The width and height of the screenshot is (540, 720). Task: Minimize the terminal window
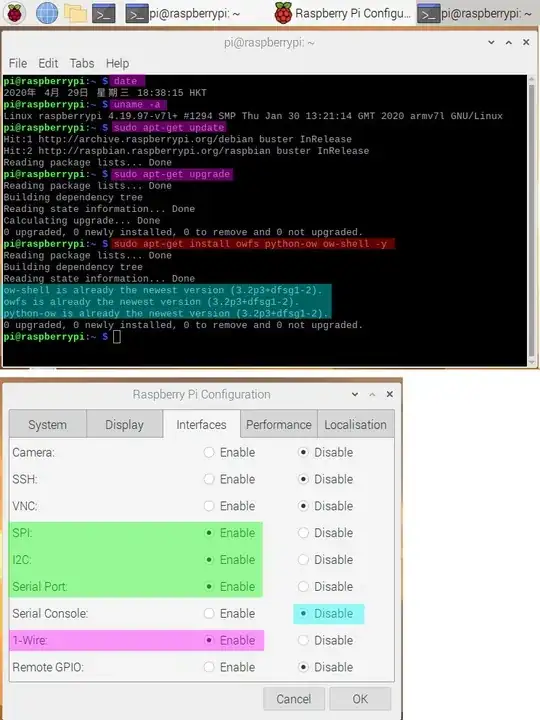pos(491,42)
